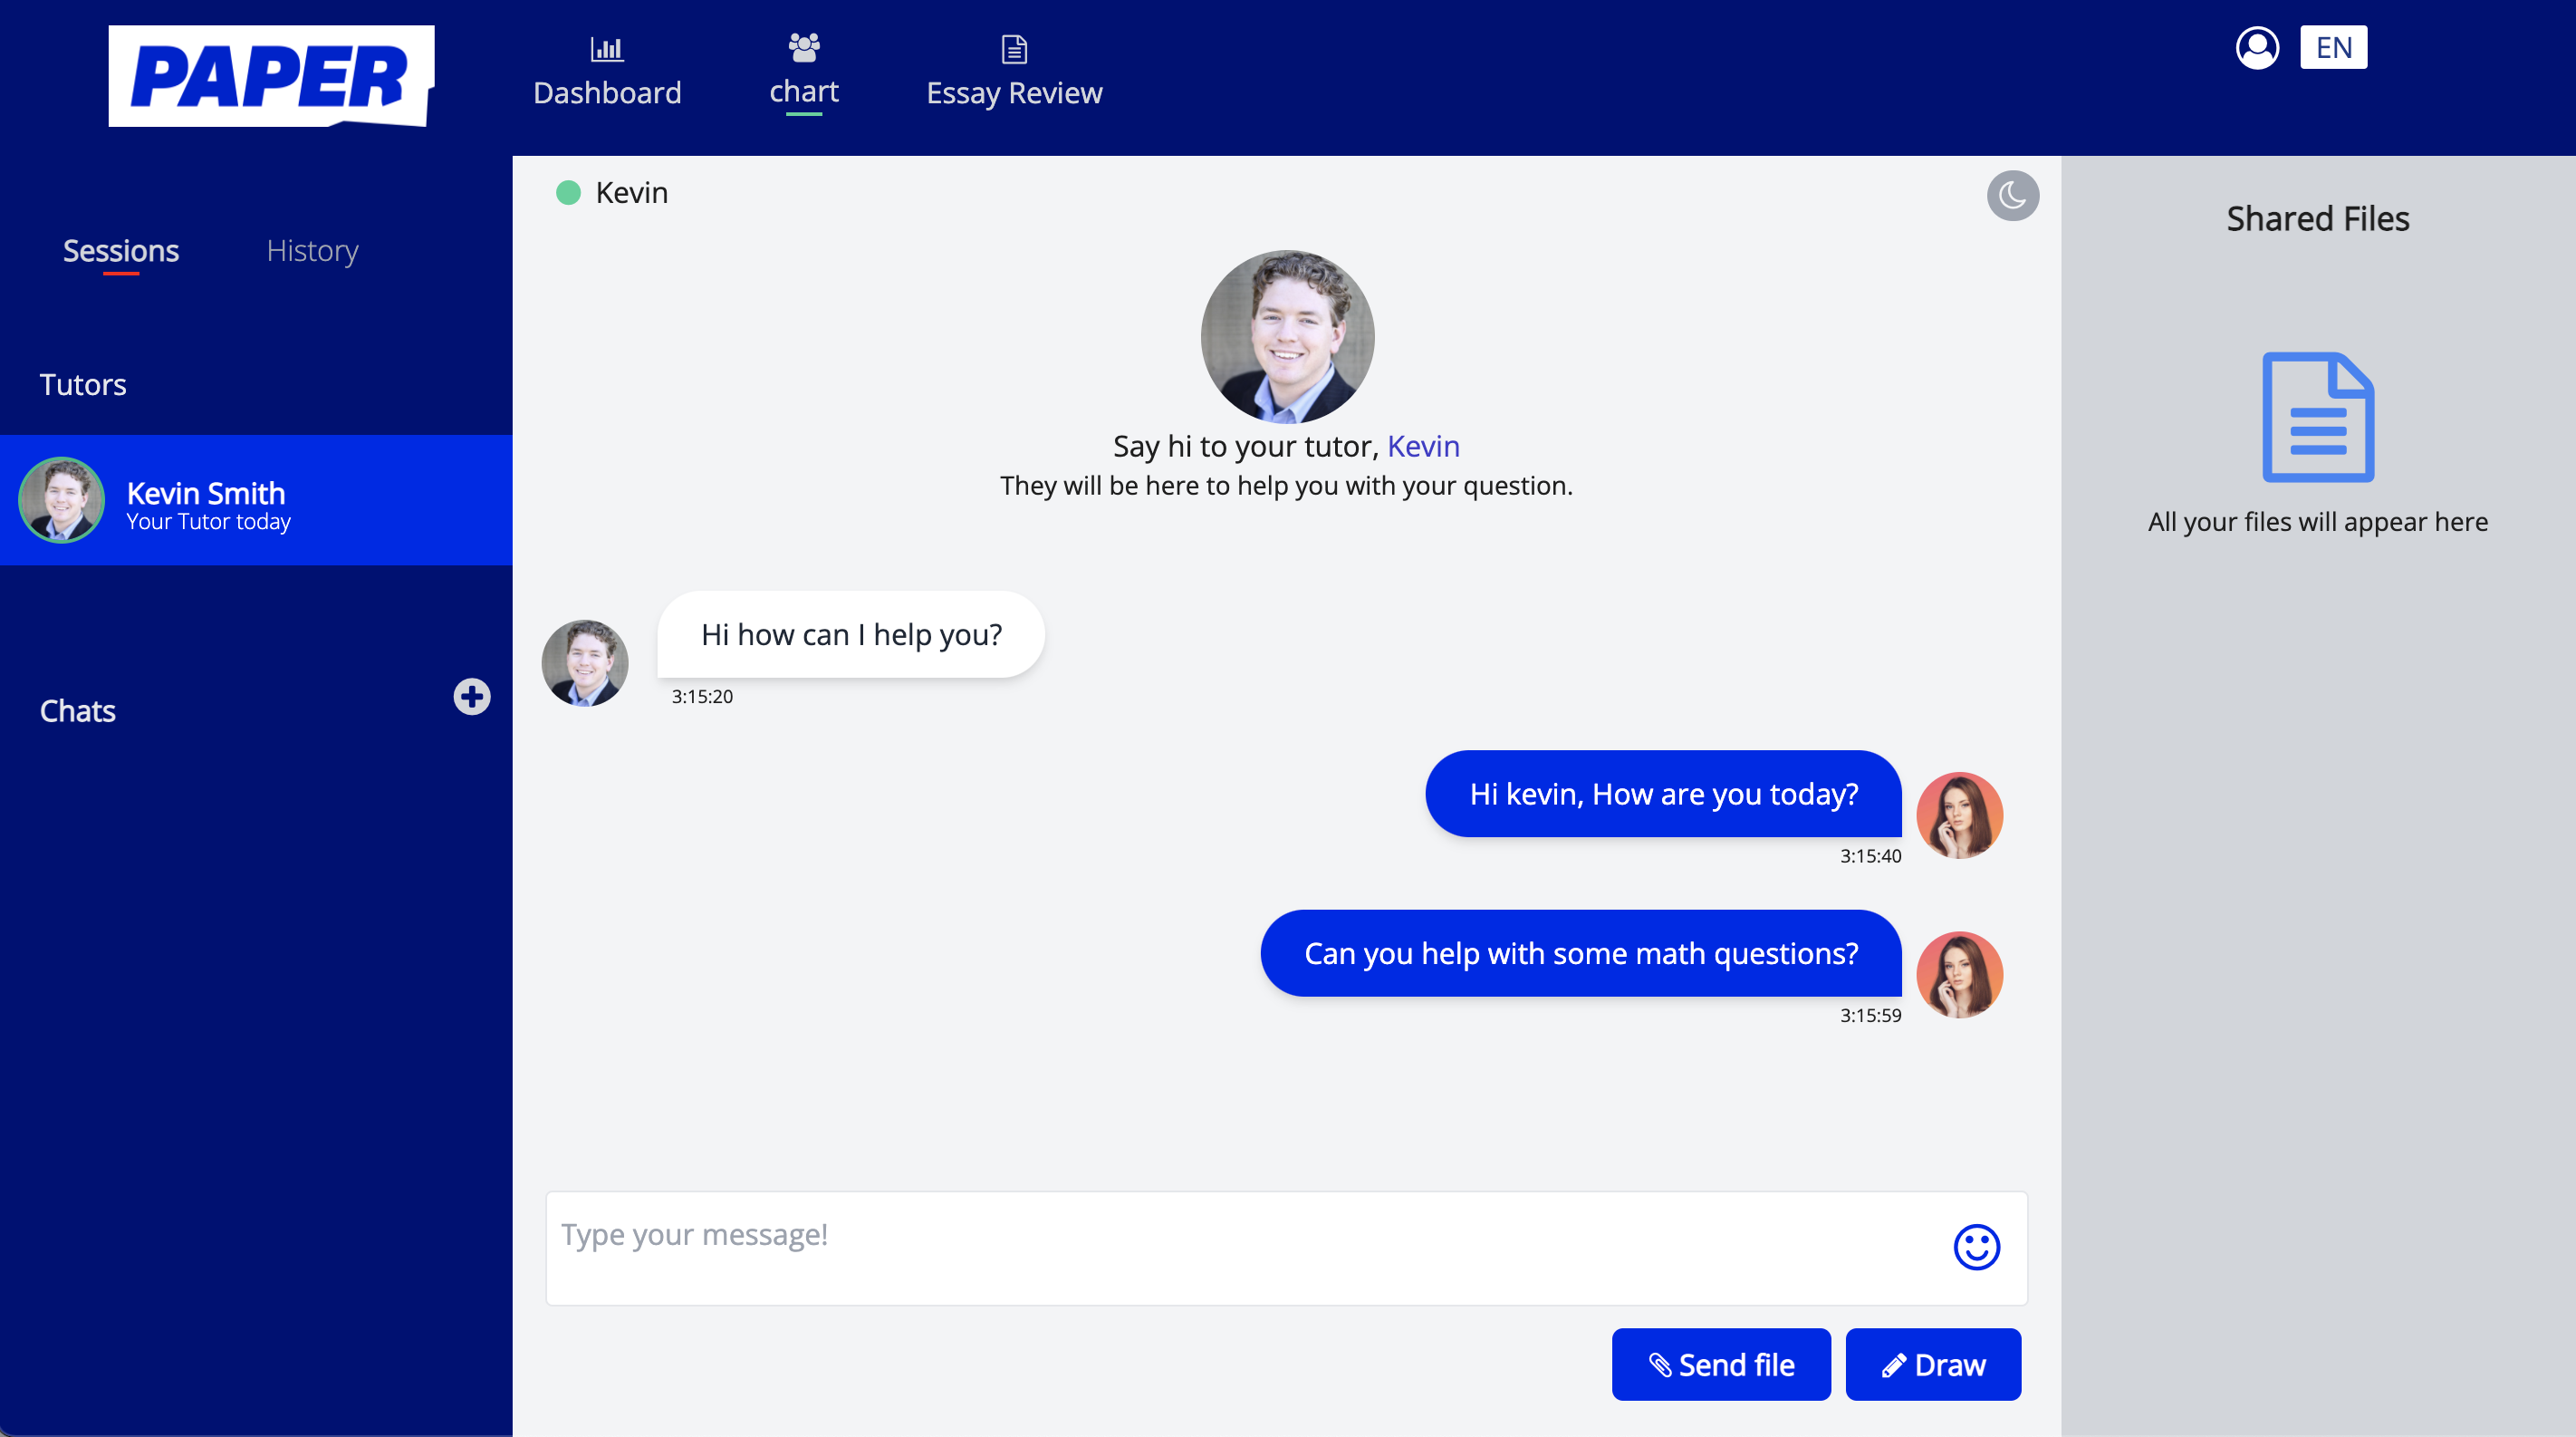Start a new chat with the plus icon
This screenshot has width=2576, height=1437.
tap(471, 697)
